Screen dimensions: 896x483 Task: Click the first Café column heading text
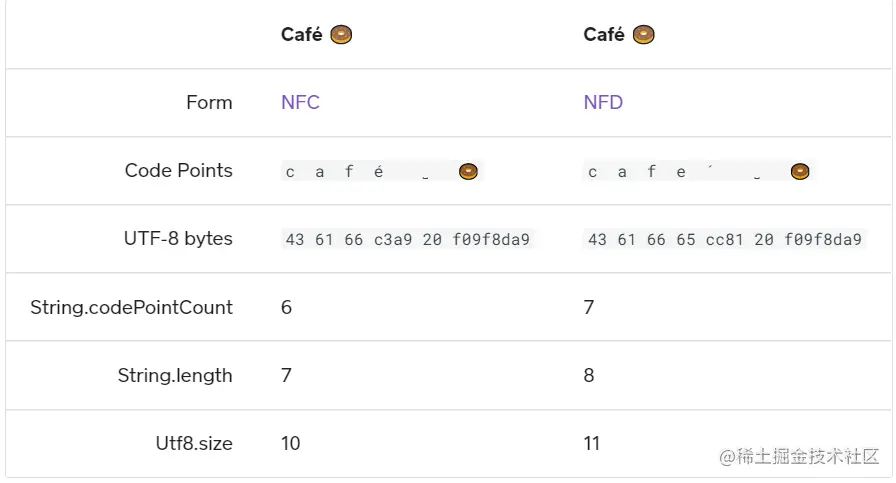(x=302, y=35)
